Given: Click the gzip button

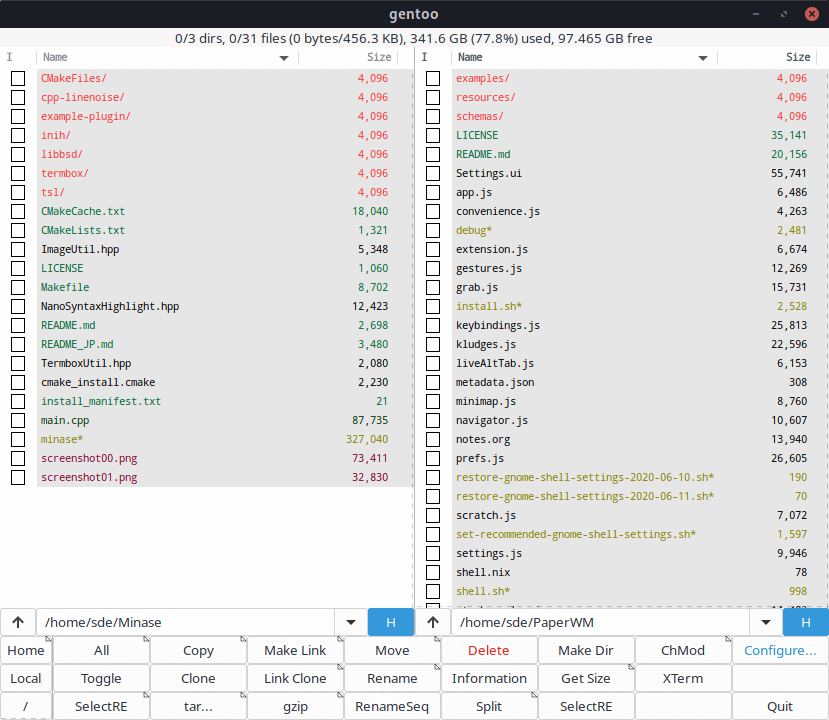Looking at the screenshot, I should click(x=295, y=706).
